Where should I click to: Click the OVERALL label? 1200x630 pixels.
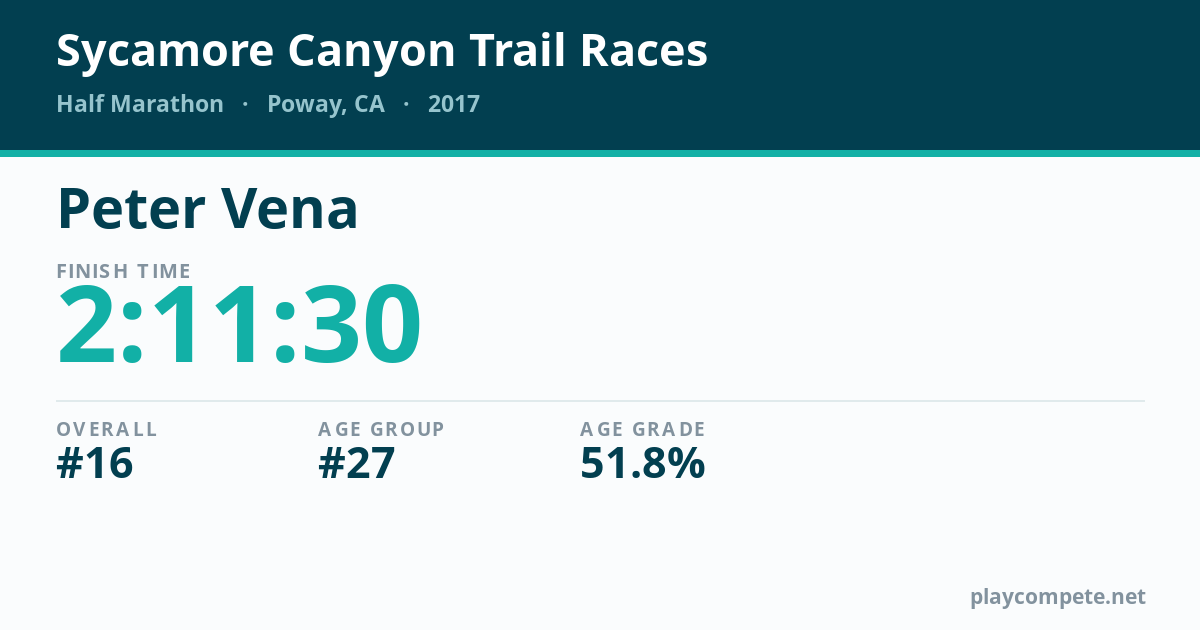tap(107, 429)
